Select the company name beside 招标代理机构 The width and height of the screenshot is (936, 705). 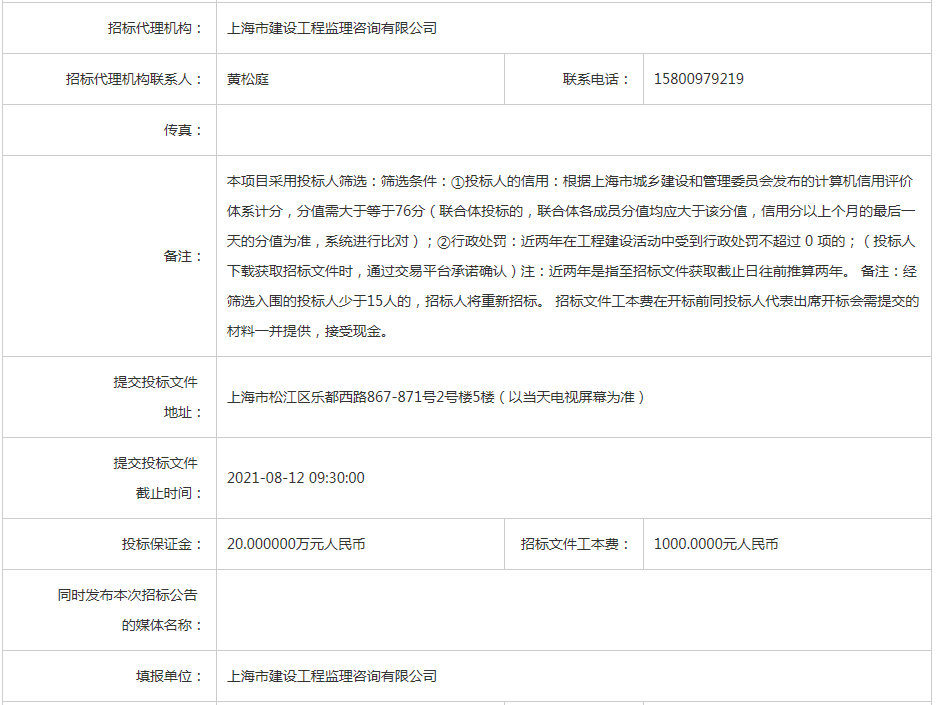[332, 28]
